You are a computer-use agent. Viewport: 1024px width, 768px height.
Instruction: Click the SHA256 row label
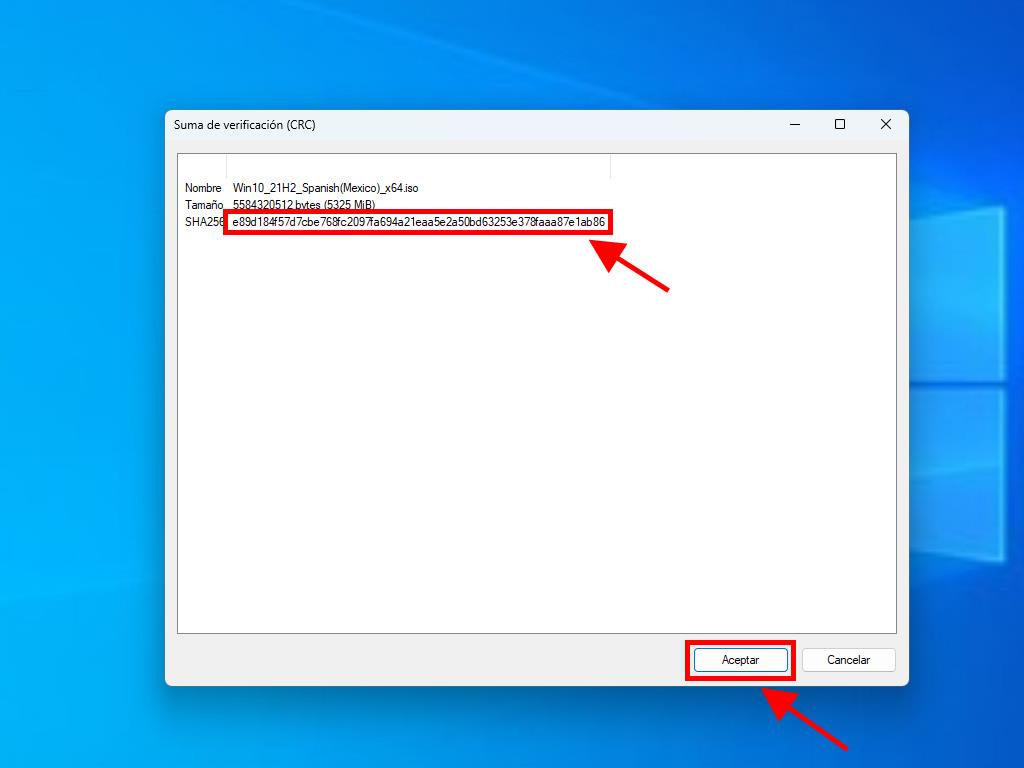click(204, 222)
